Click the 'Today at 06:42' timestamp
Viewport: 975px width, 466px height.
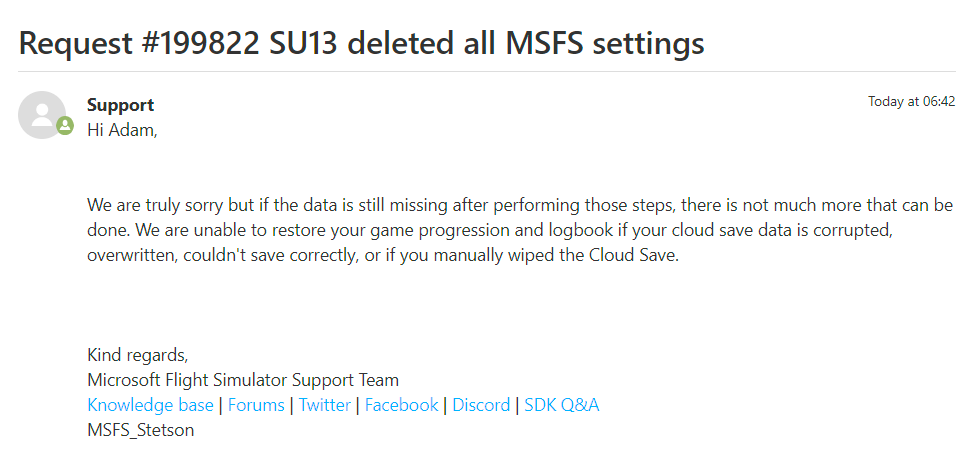point(912,101)
